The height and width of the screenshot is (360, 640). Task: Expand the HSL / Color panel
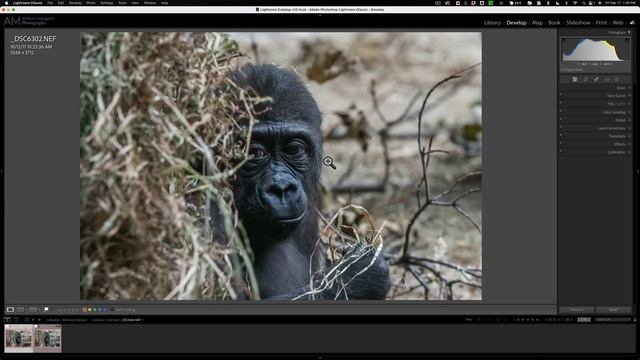pos(629,104)
